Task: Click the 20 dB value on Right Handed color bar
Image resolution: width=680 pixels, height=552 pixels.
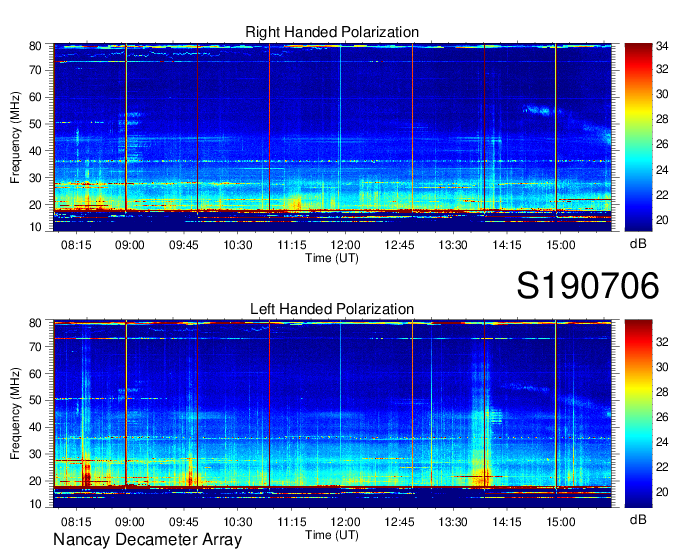Action: [x=662, y=220]
